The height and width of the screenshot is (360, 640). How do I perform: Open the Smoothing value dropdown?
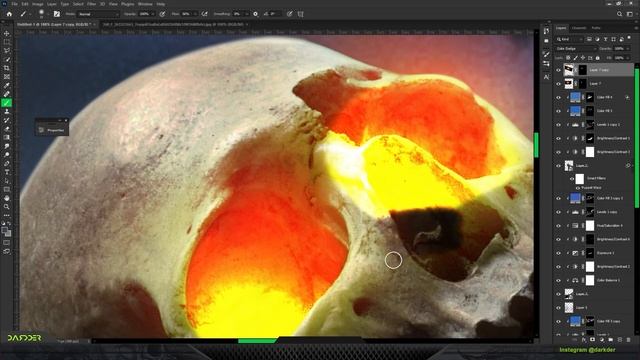point(246,14)
